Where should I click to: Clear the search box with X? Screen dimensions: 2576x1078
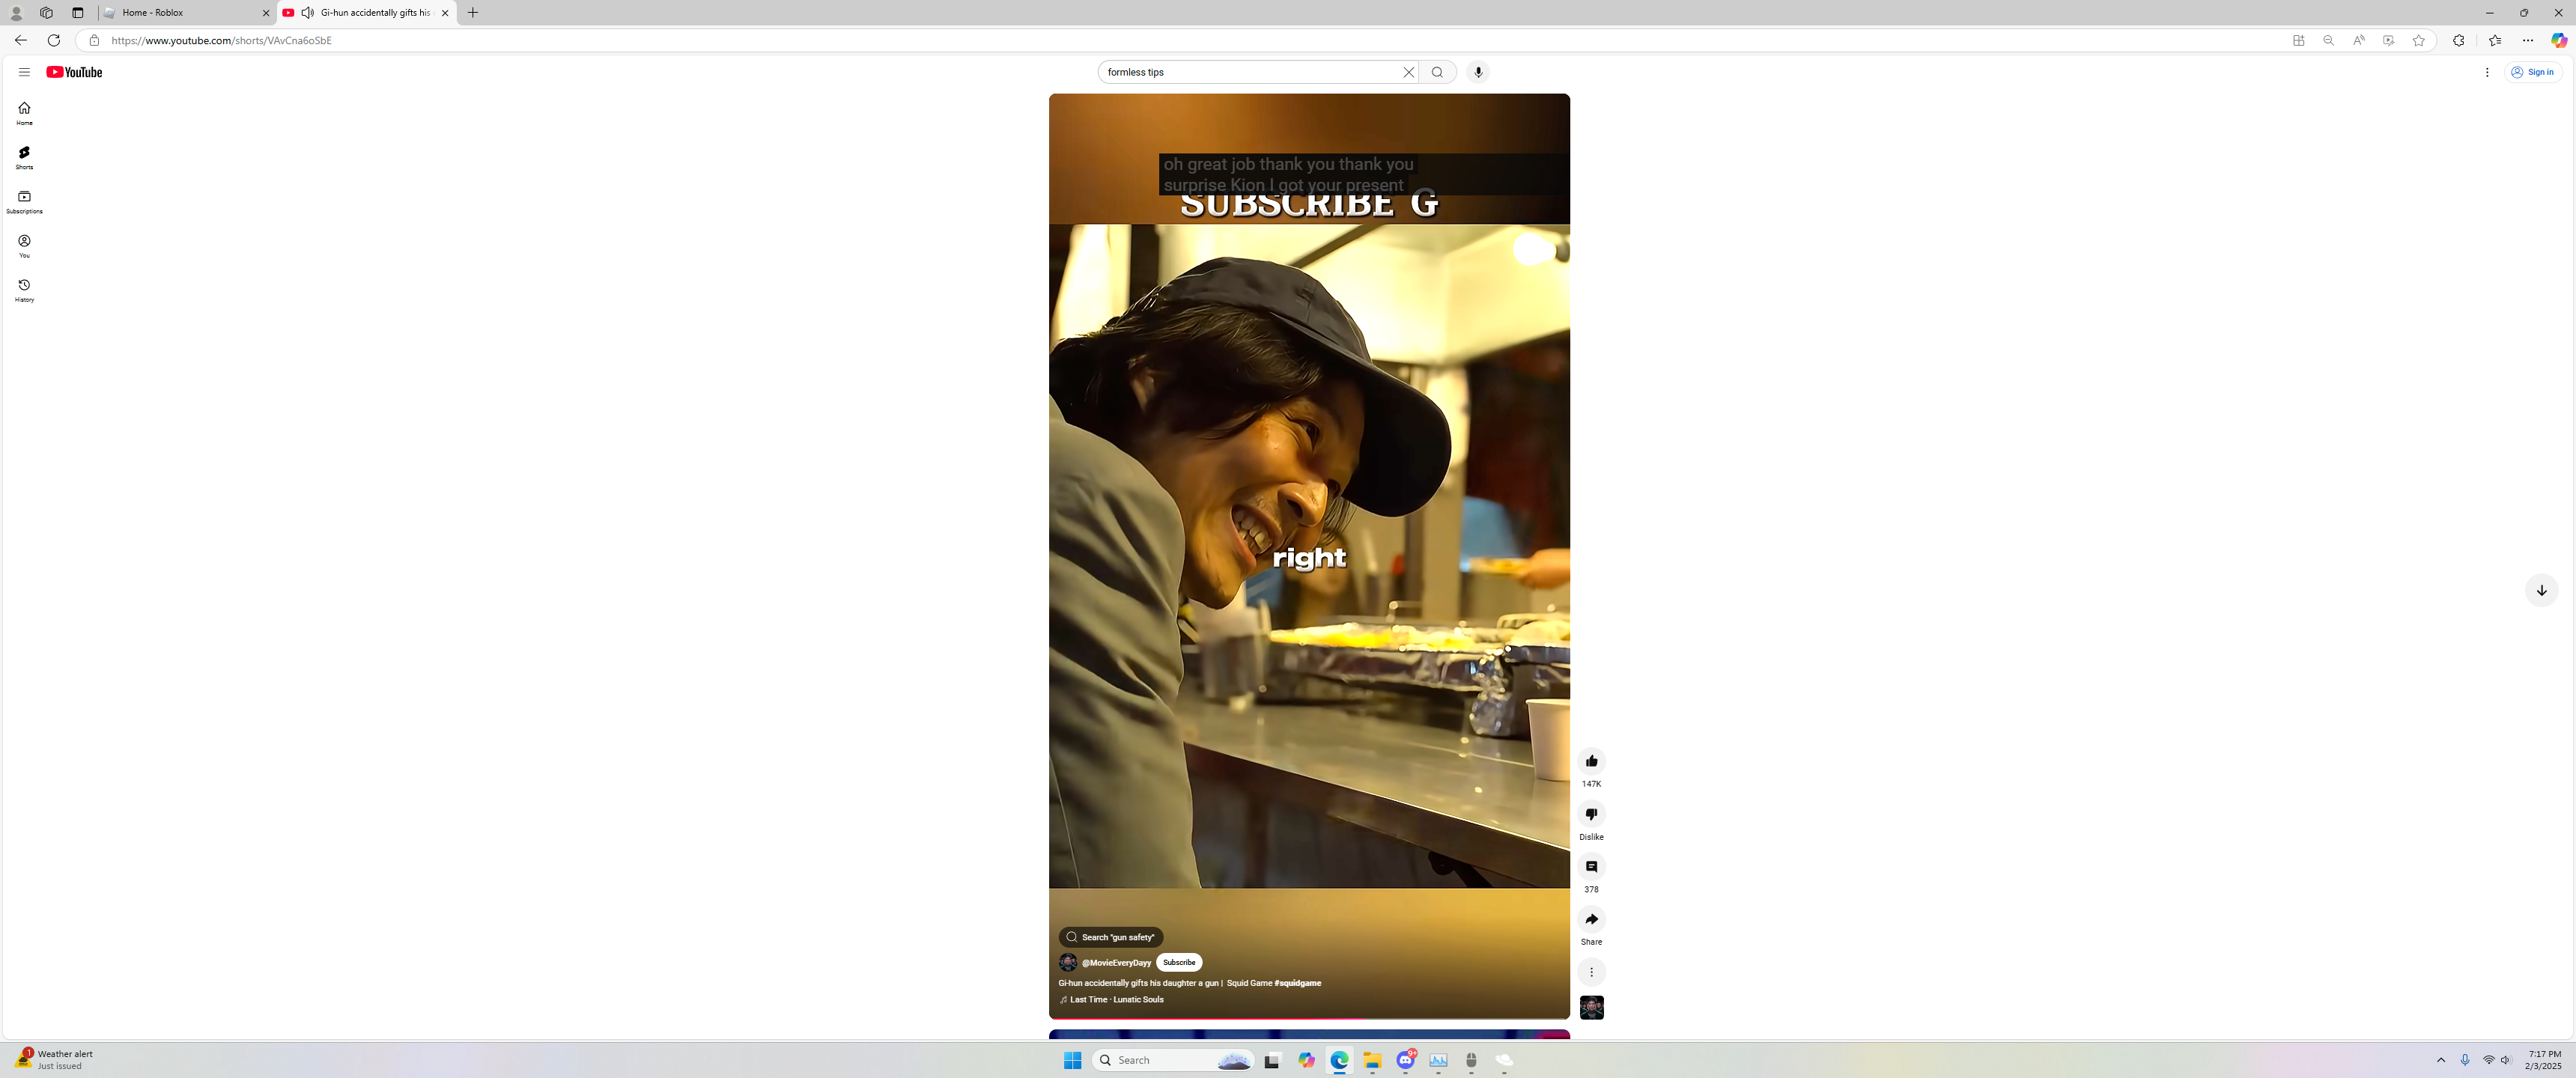1408,72
